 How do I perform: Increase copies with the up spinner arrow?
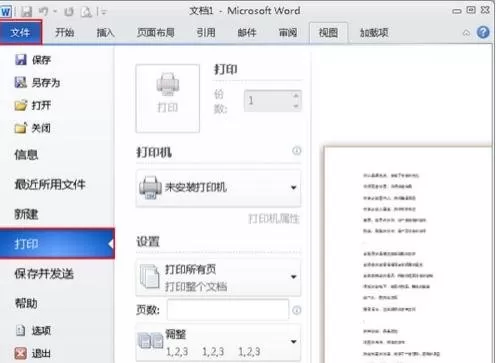pos(296,96)
